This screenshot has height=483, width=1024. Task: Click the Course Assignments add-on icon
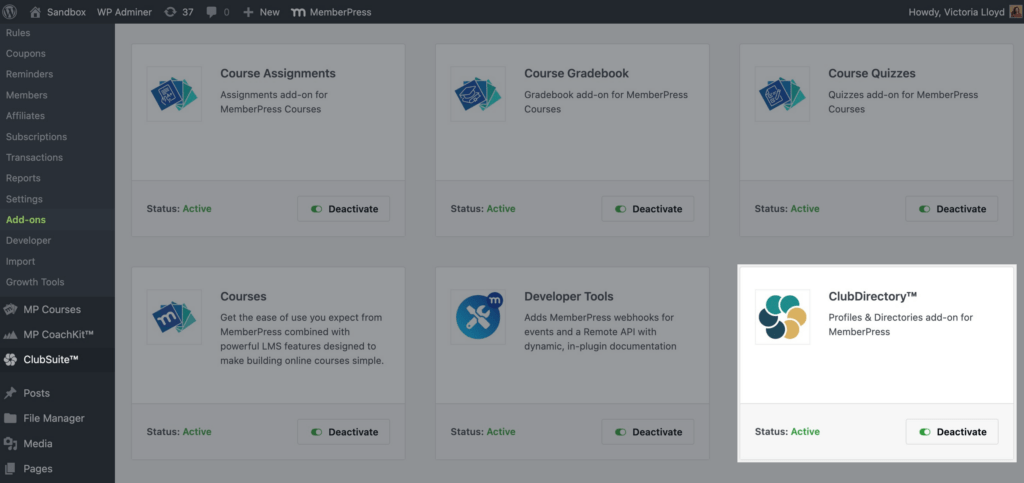[x=174, y=94]
